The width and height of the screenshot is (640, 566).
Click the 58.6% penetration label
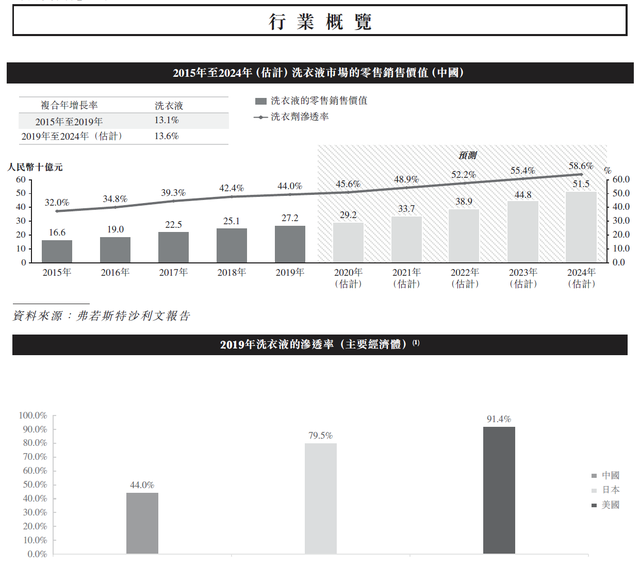[581, 166]
